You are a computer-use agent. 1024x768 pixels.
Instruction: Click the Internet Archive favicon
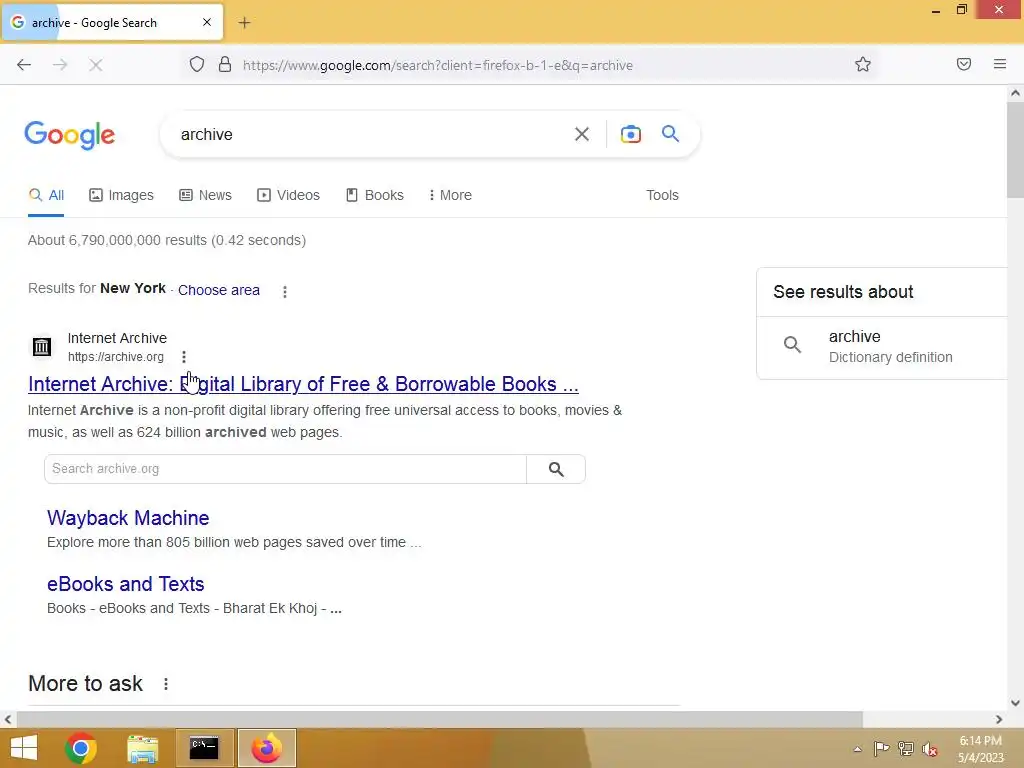tap(42, 347)
